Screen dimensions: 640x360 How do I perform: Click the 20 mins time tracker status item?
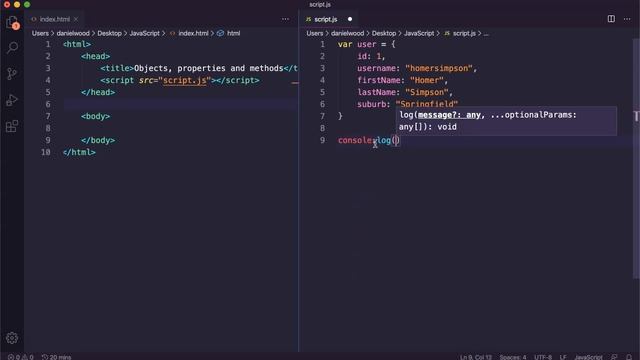[x=56, y=357]
